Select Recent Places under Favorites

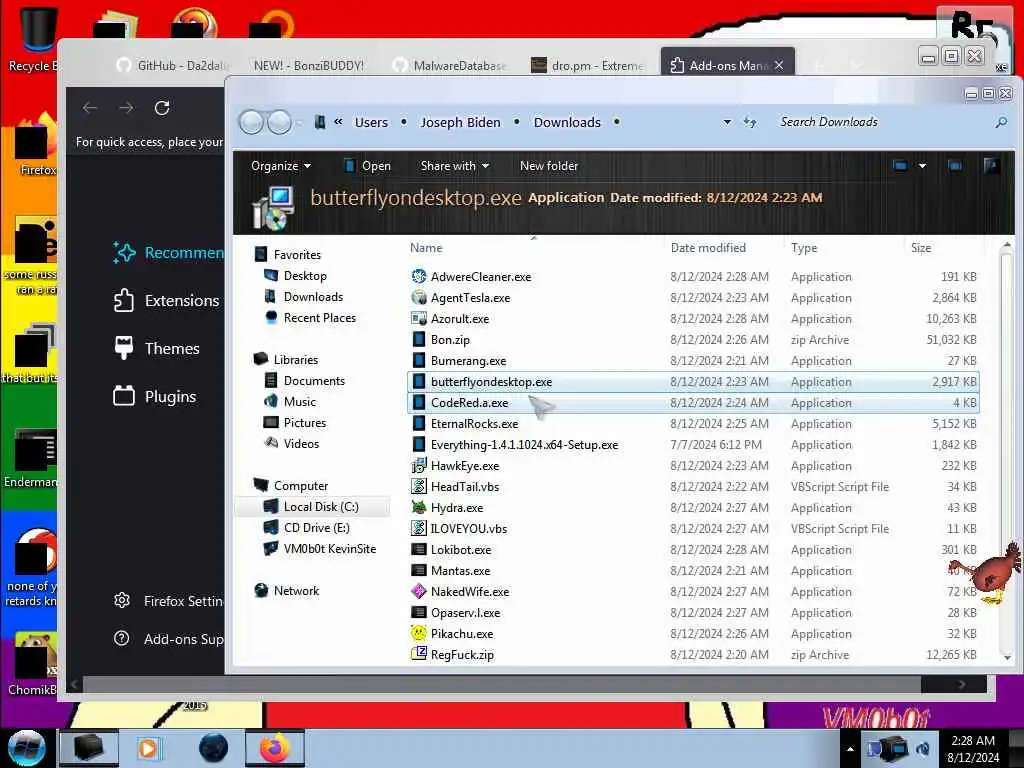[319, 317]
